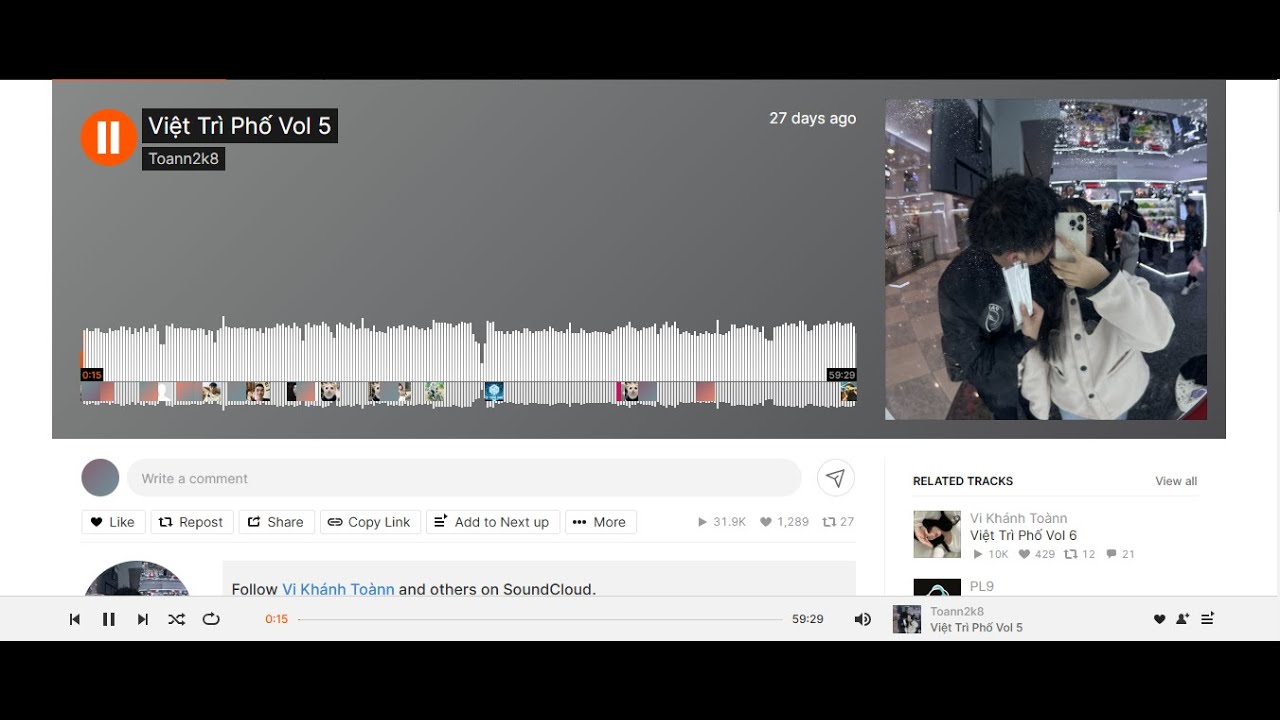Click the player bar progress track
The image size is (1280, 720).
pos(540,620)
